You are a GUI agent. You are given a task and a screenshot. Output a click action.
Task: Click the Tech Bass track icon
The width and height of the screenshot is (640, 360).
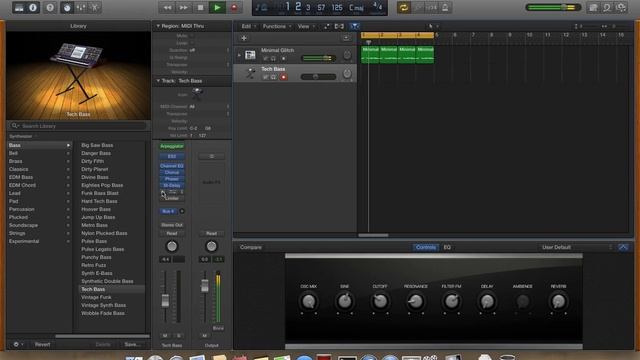(x=250, y=73)
